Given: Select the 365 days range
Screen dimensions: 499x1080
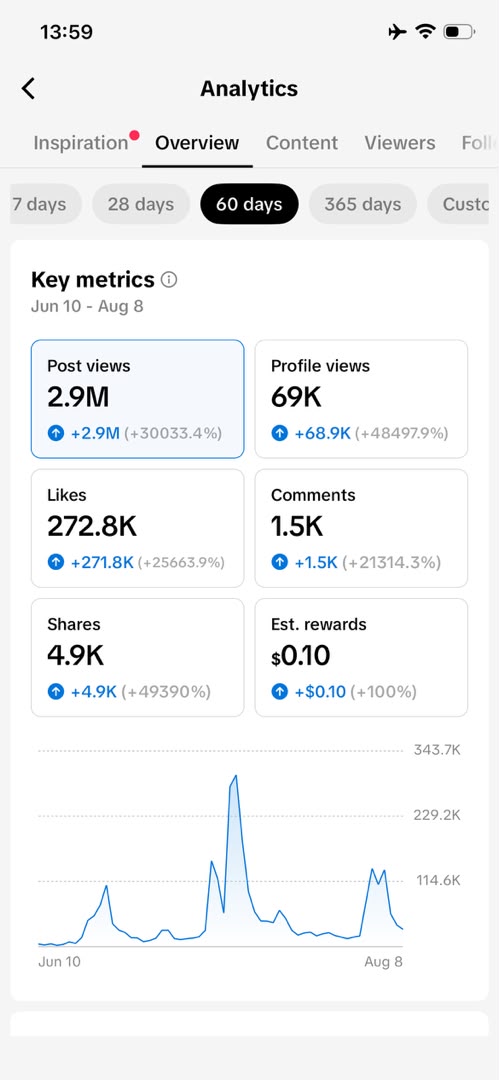Looking at the screenshot, I should coord(363,204).
